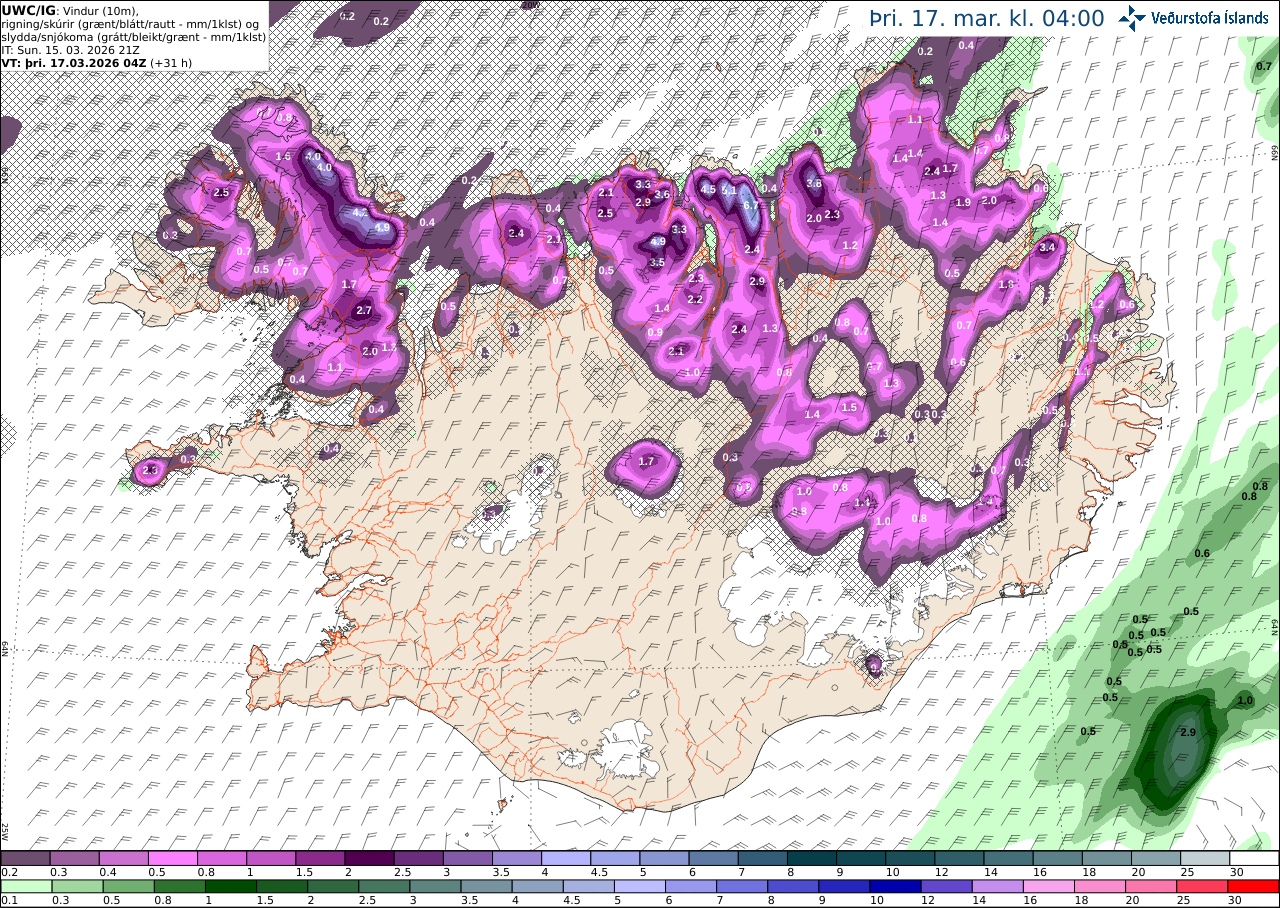Viewport: 1280px width, 908px height.
Task: Select the dark teal 8 swatch, upper legend
Action: (812, 858)
